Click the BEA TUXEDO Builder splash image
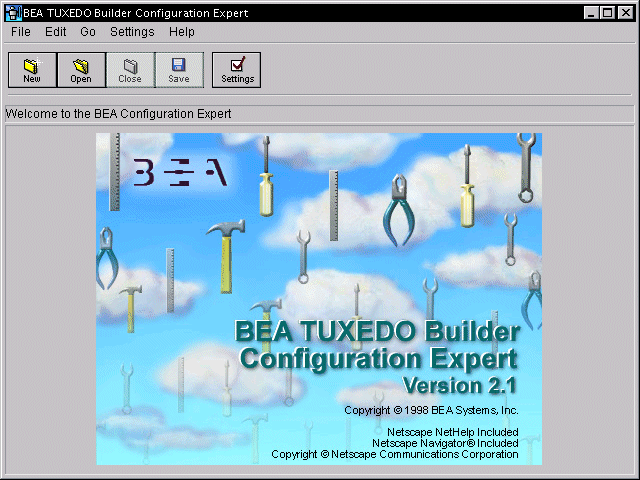Screen dimensions: 640x480 click(319, 299)
